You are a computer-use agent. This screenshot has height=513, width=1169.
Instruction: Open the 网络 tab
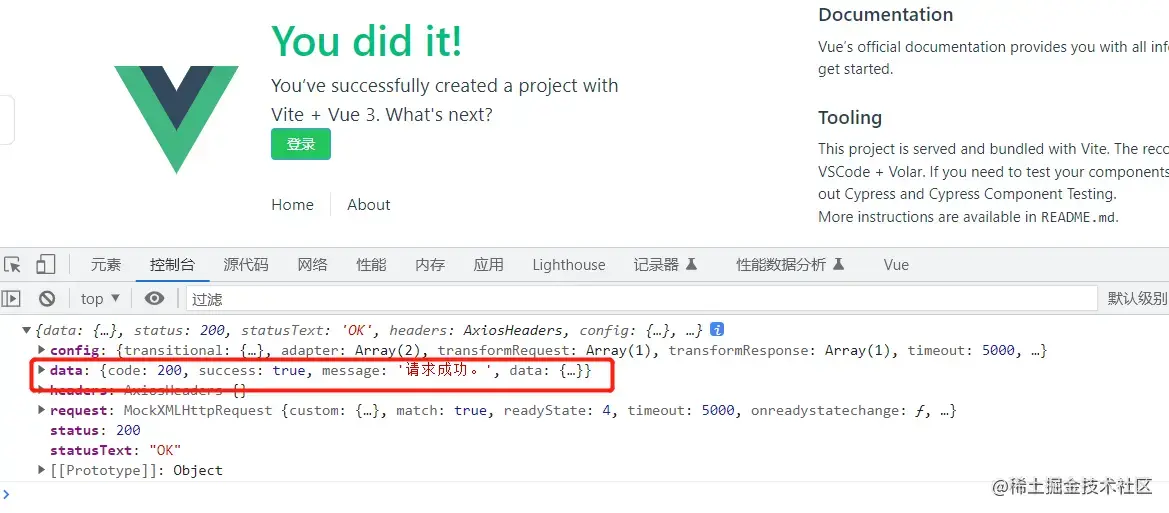312,265
